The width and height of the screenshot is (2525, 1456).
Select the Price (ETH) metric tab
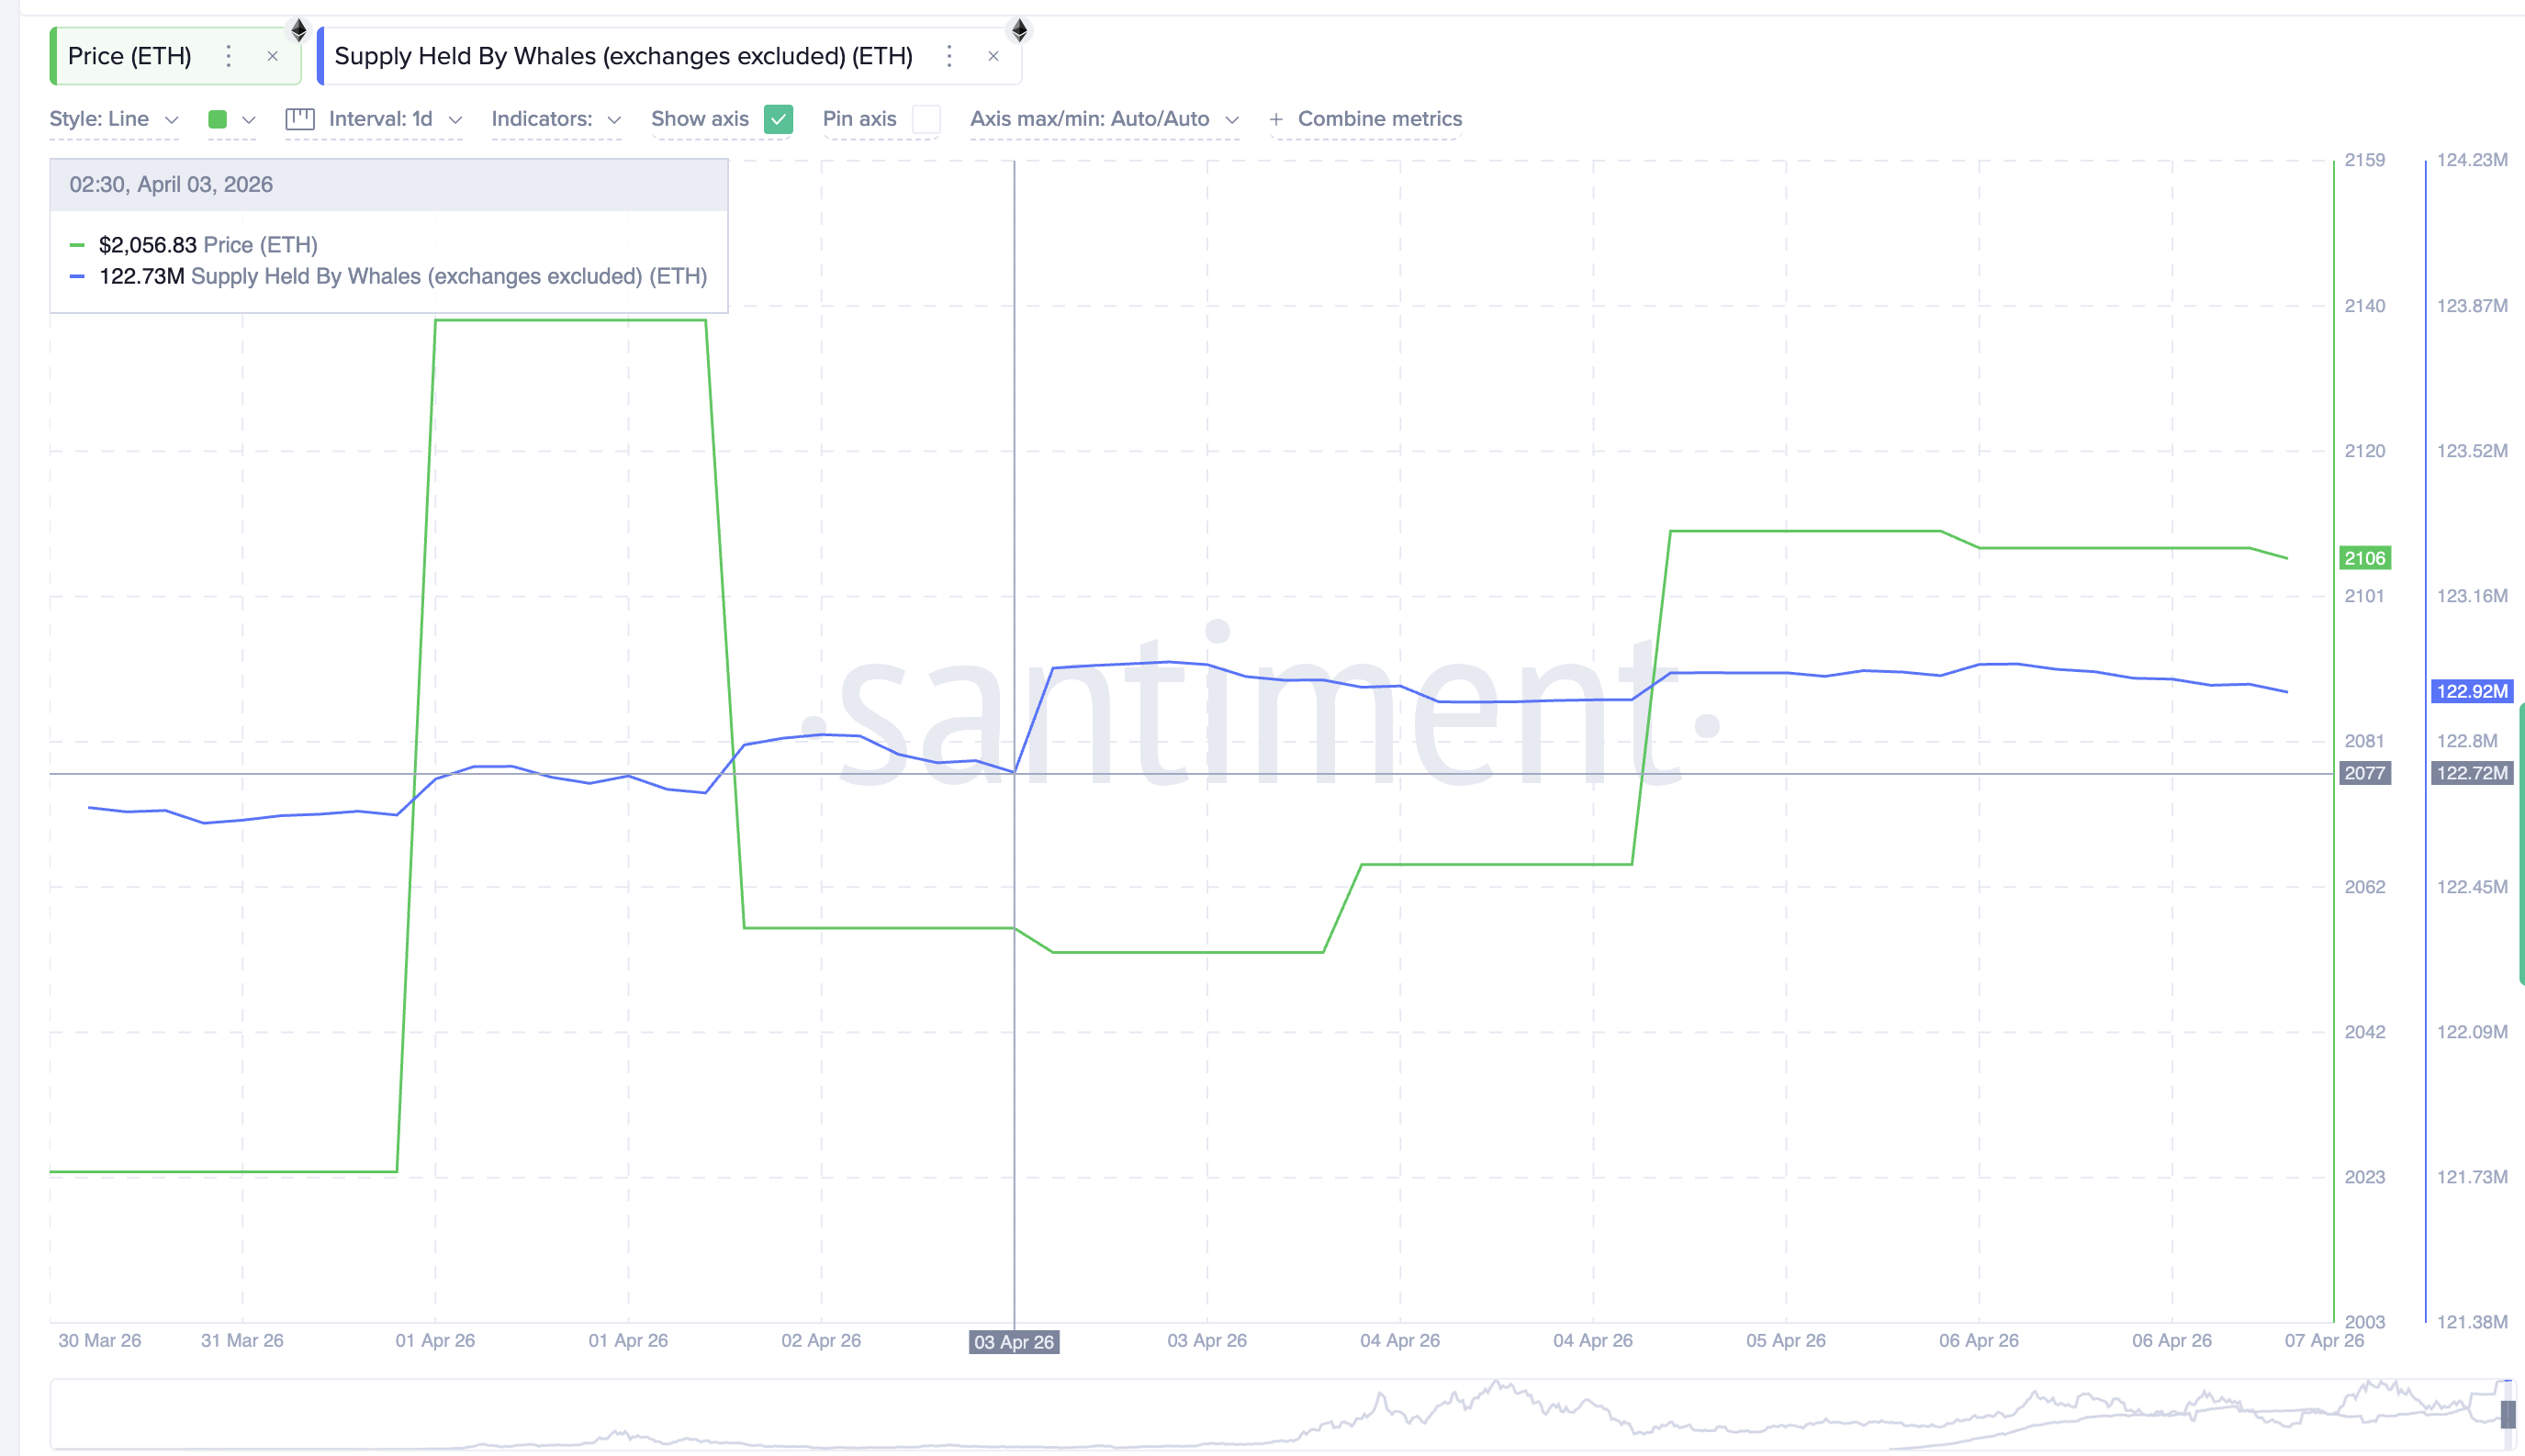tap(130, 56)
